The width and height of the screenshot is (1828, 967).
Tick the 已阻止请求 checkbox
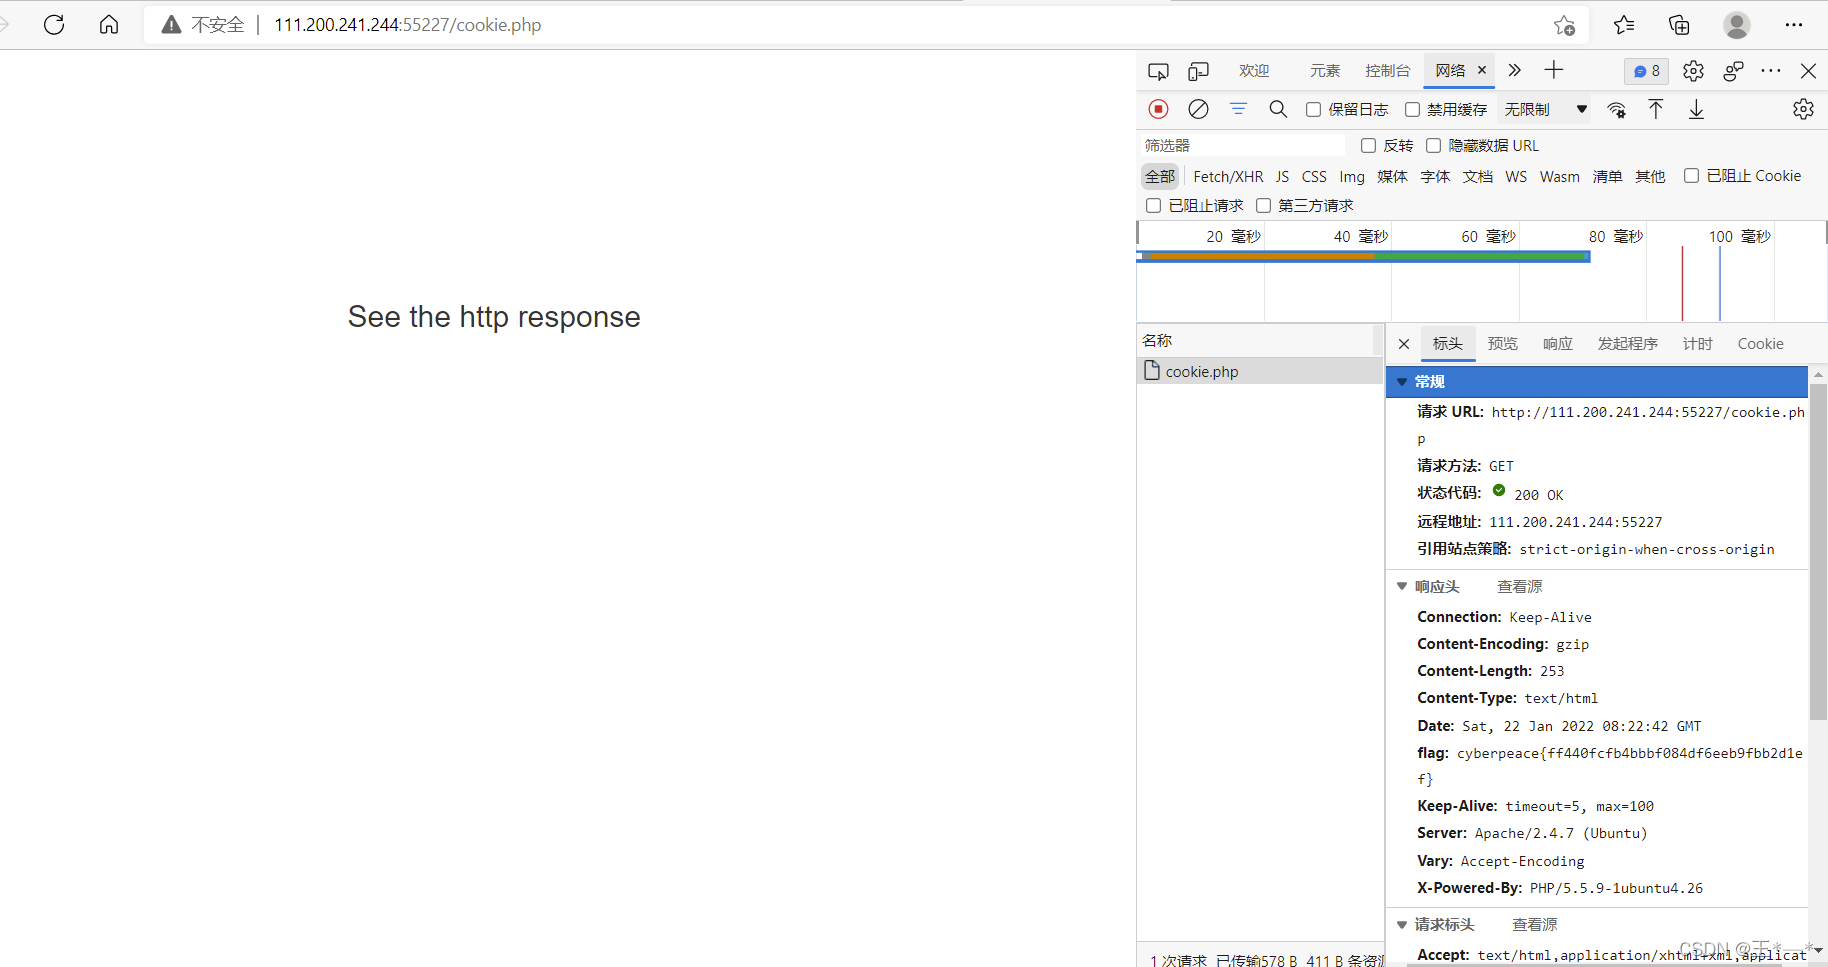click(x=1153, y=205)
